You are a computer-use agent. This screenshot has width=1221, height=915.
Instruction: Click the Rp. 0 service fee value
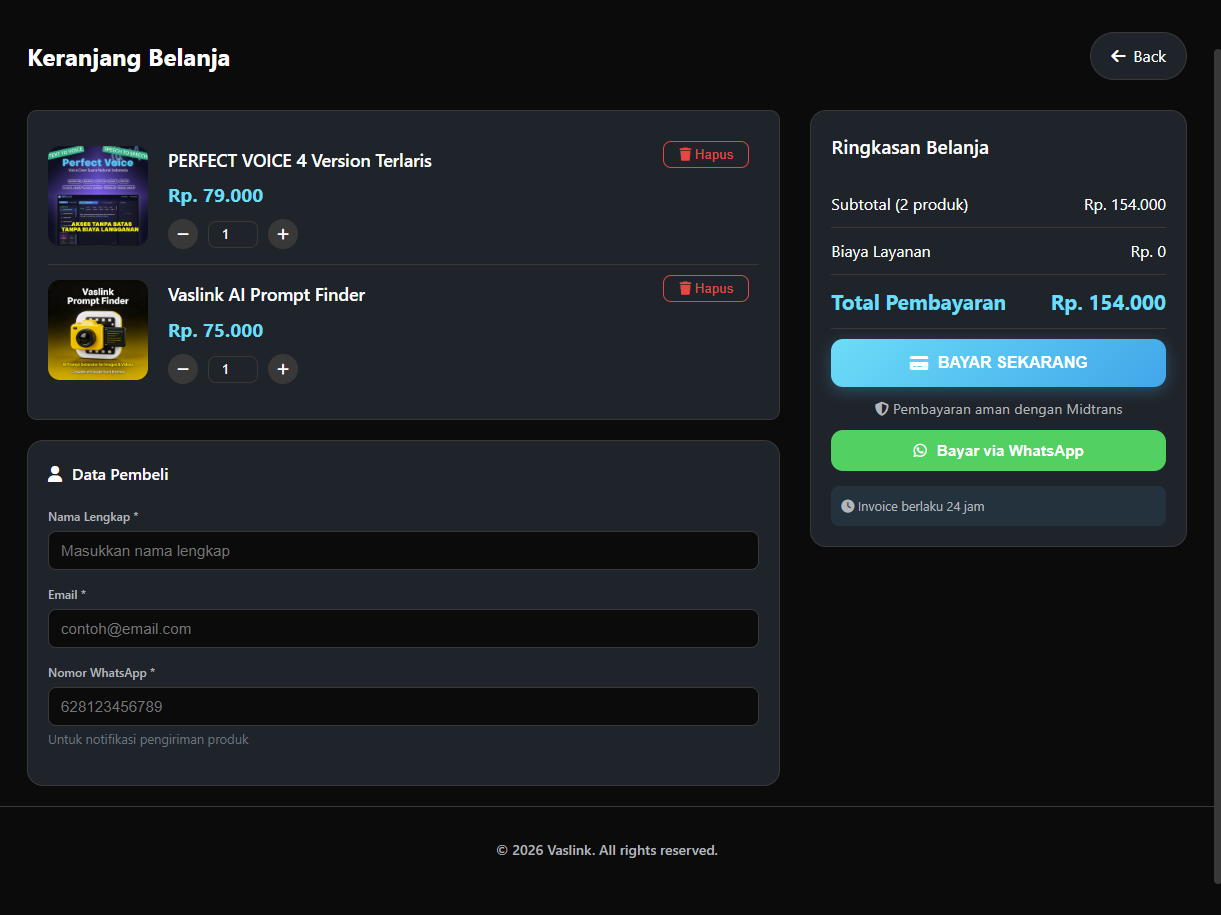coord(1148,252)
